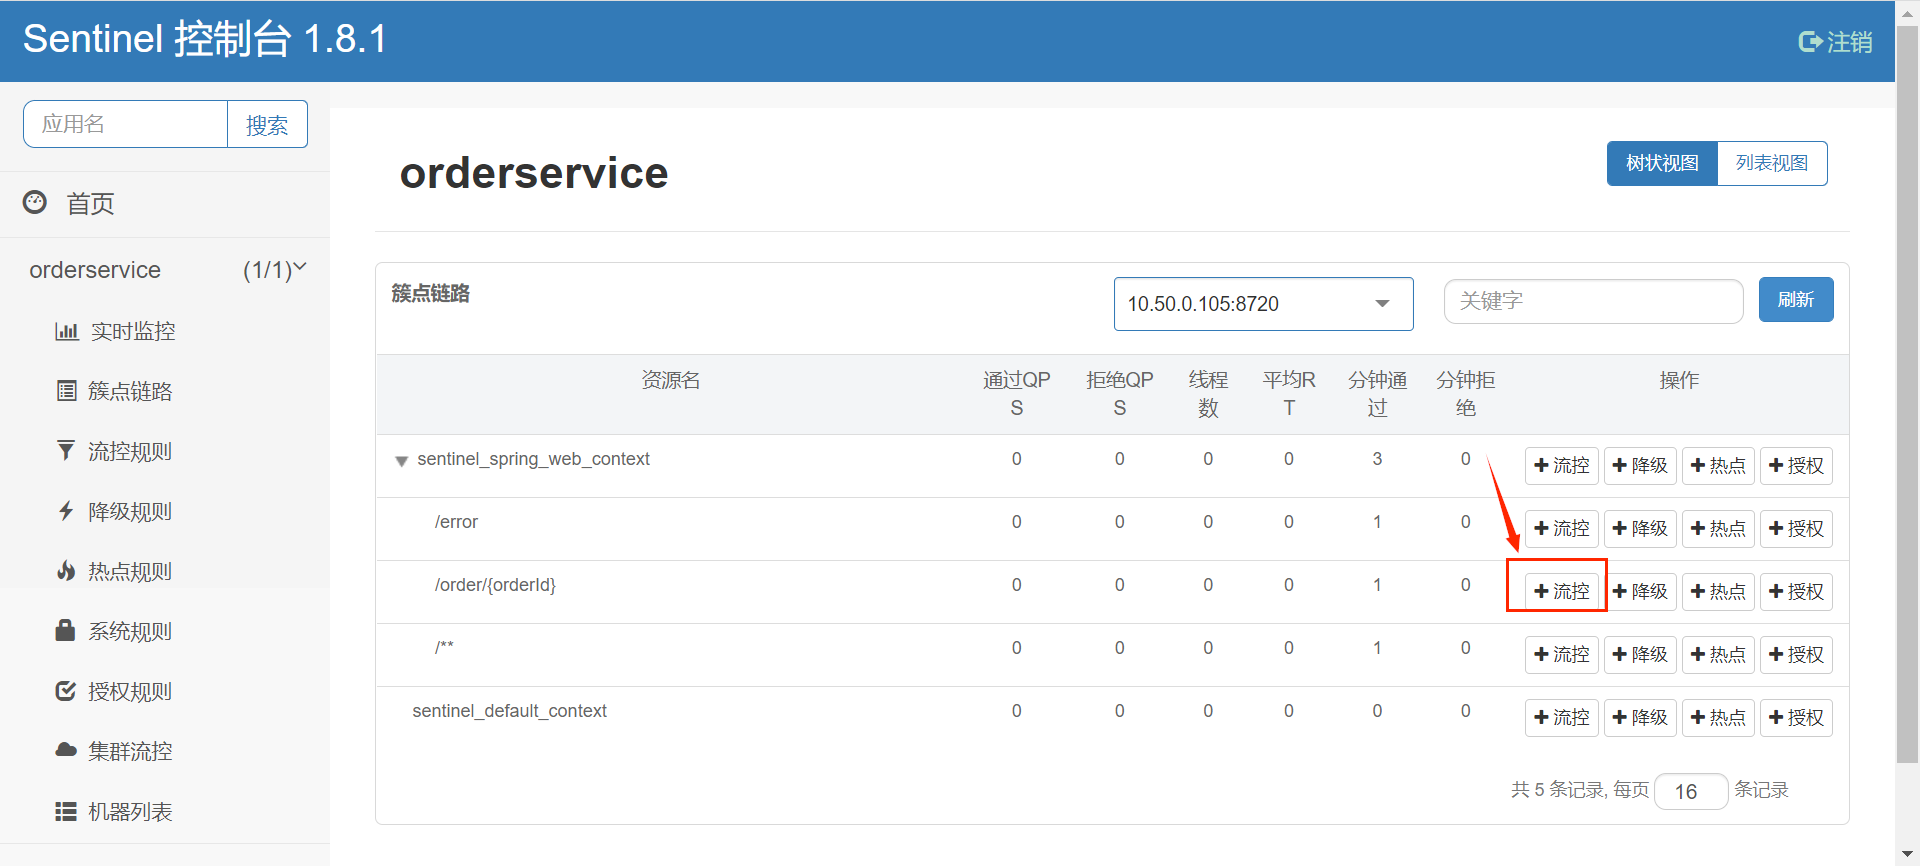Open the machine dropdown 10.50.0.105:8720
This screenshot has width=1920, height=866.
point(1263,304)
